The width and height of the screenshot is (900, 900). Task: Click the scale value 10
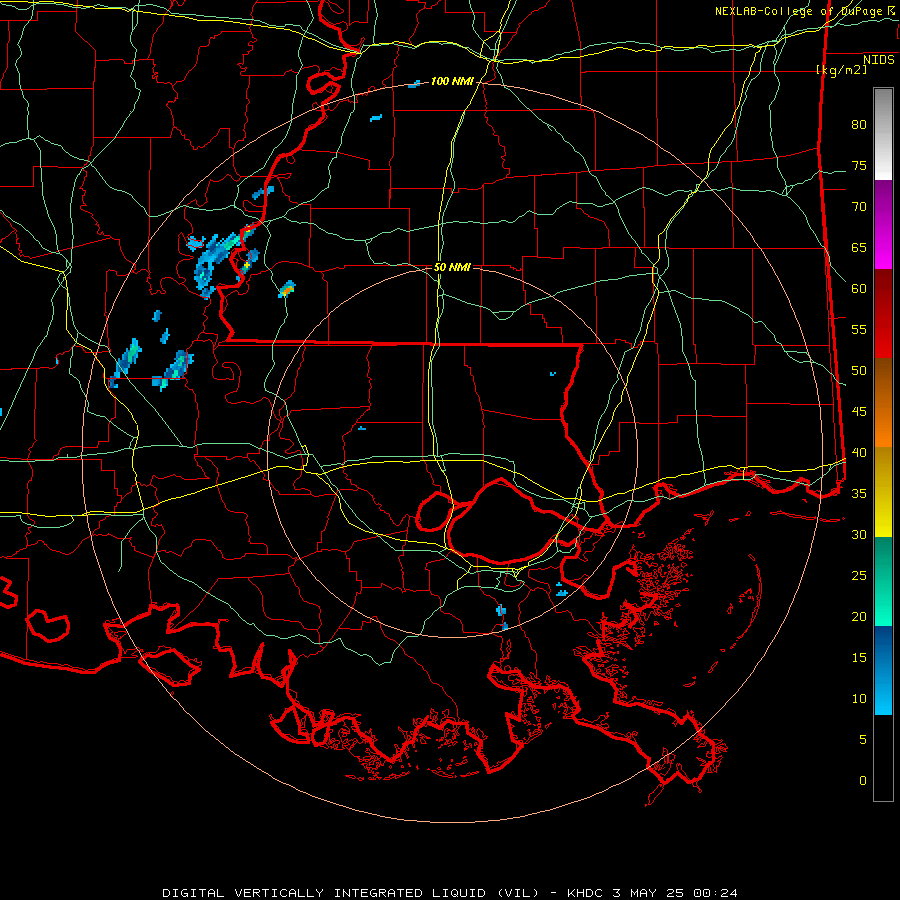[859, 699]
